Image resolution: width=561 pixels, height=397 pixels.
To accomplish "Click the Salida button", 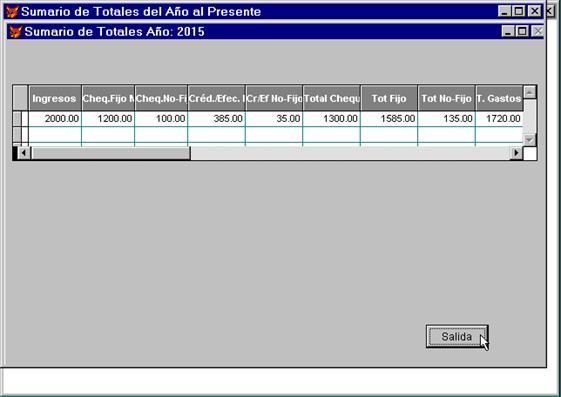I will point(457,336).
